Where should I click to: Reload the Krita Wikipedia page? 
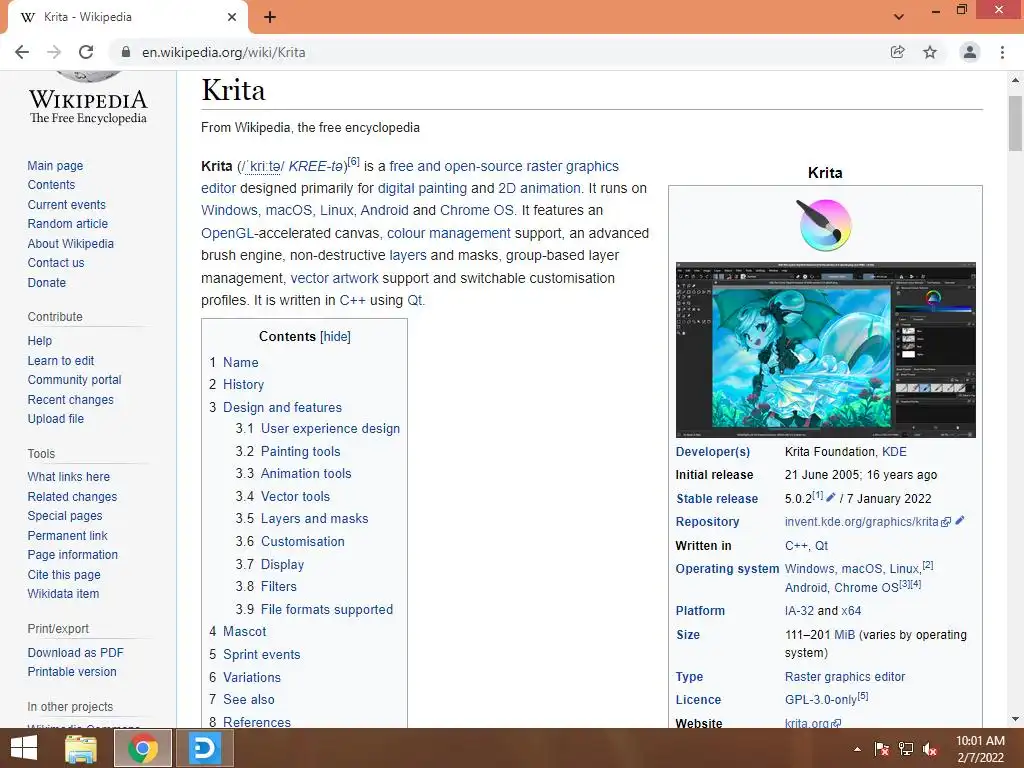point(86,52)
